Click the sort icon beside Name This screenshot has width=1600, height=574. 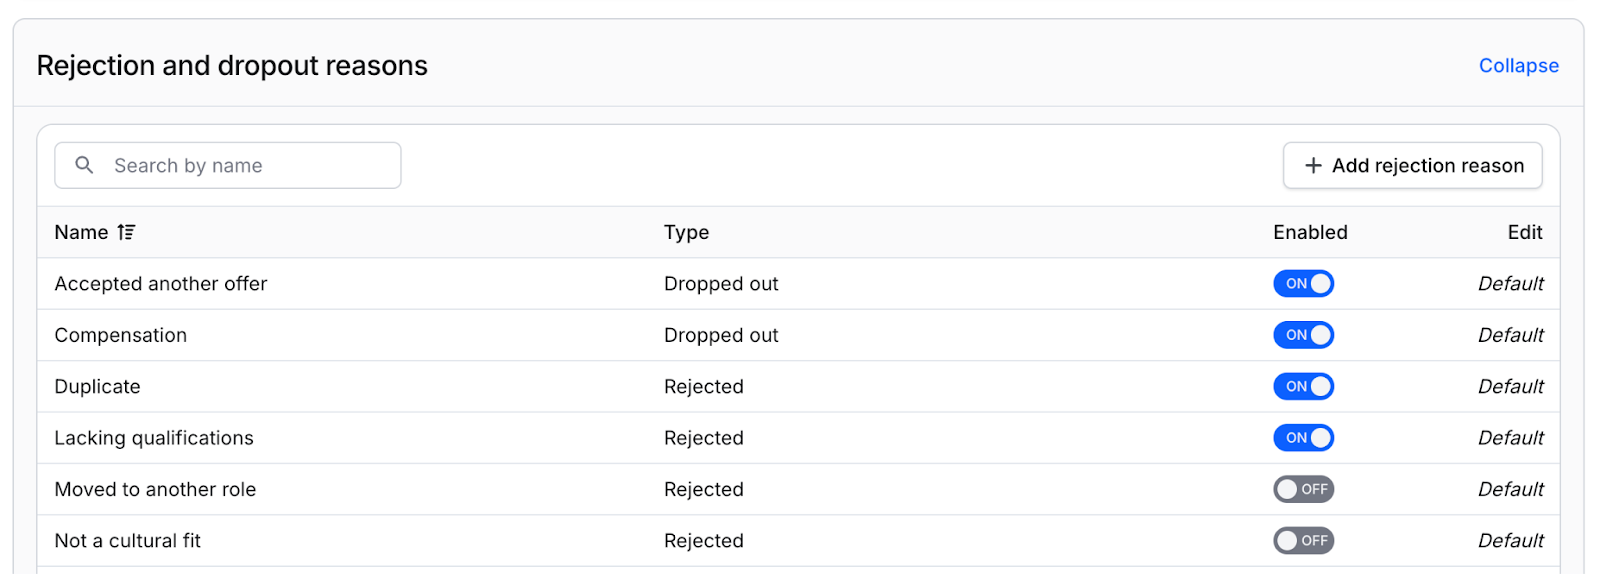click(x=126, y=232)
